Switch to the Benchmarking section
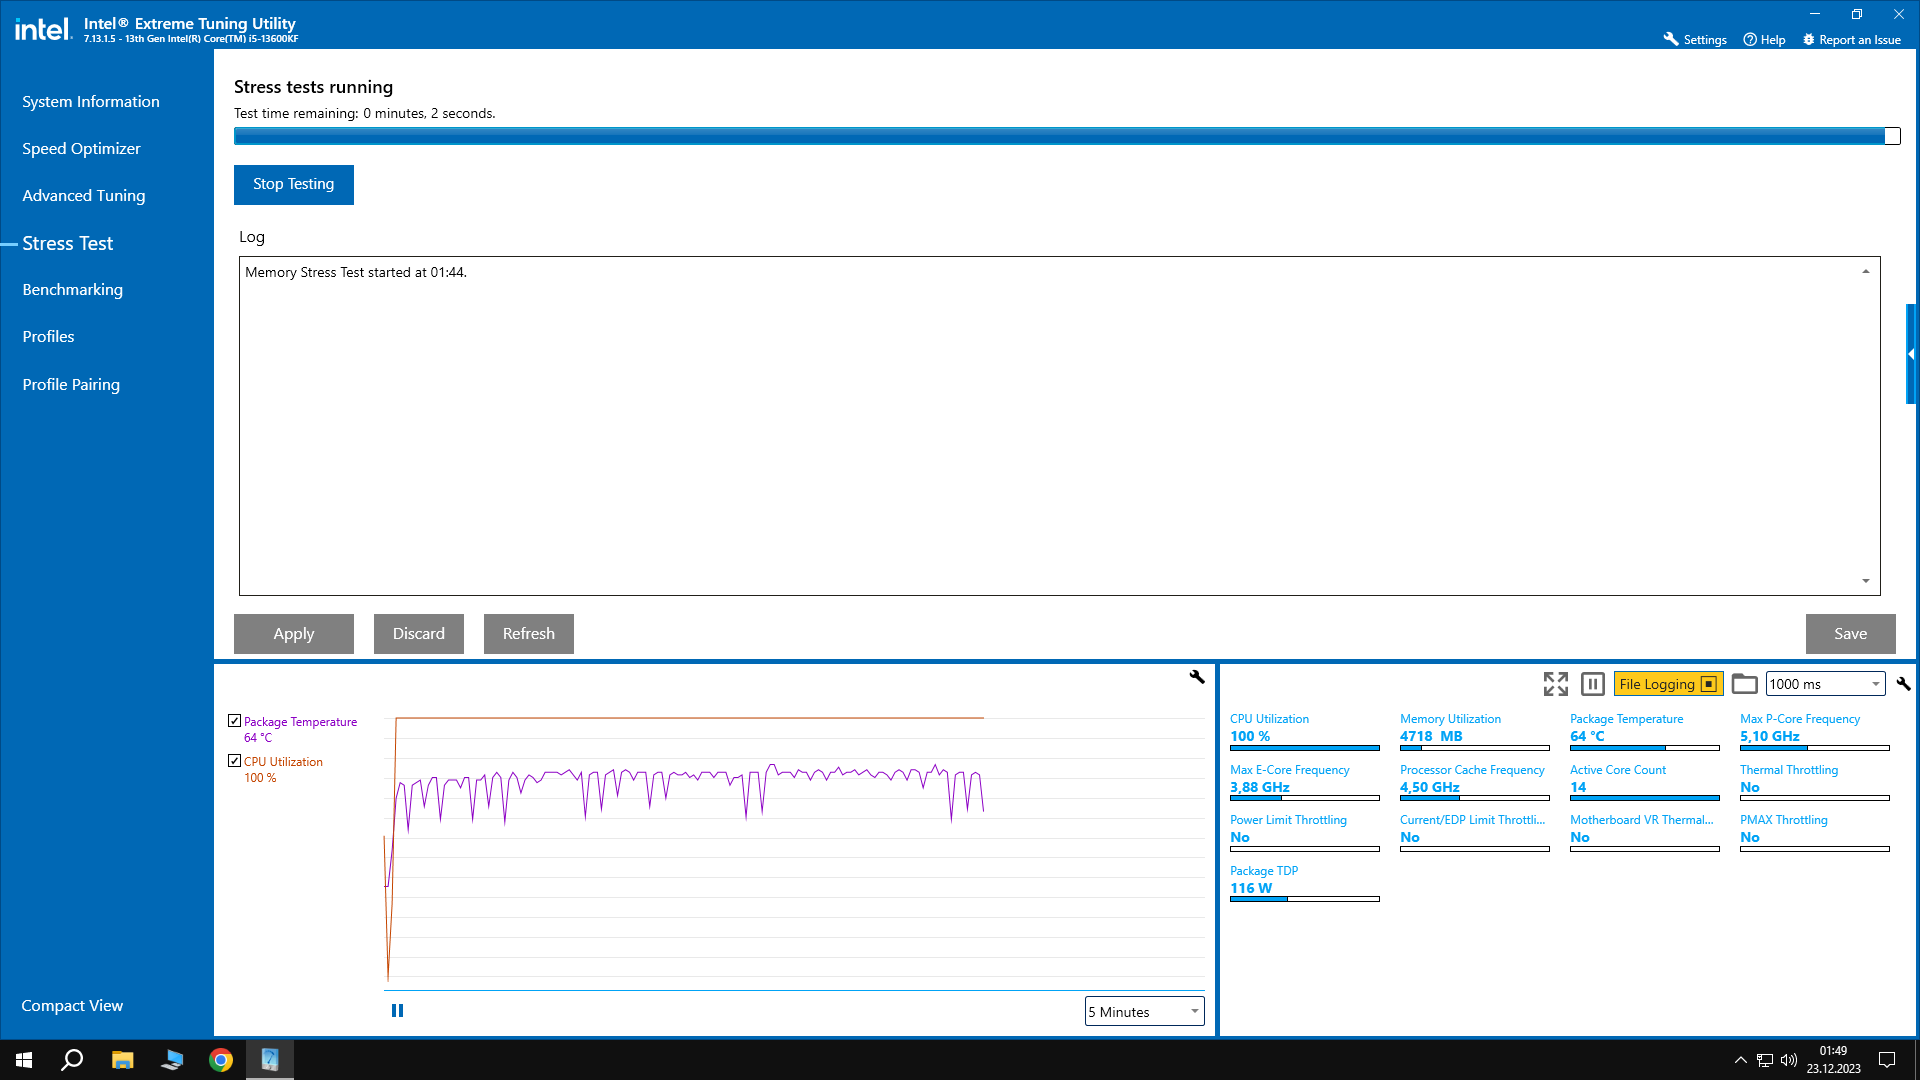Screen dimensions: 1920x1080 (73, 290)
